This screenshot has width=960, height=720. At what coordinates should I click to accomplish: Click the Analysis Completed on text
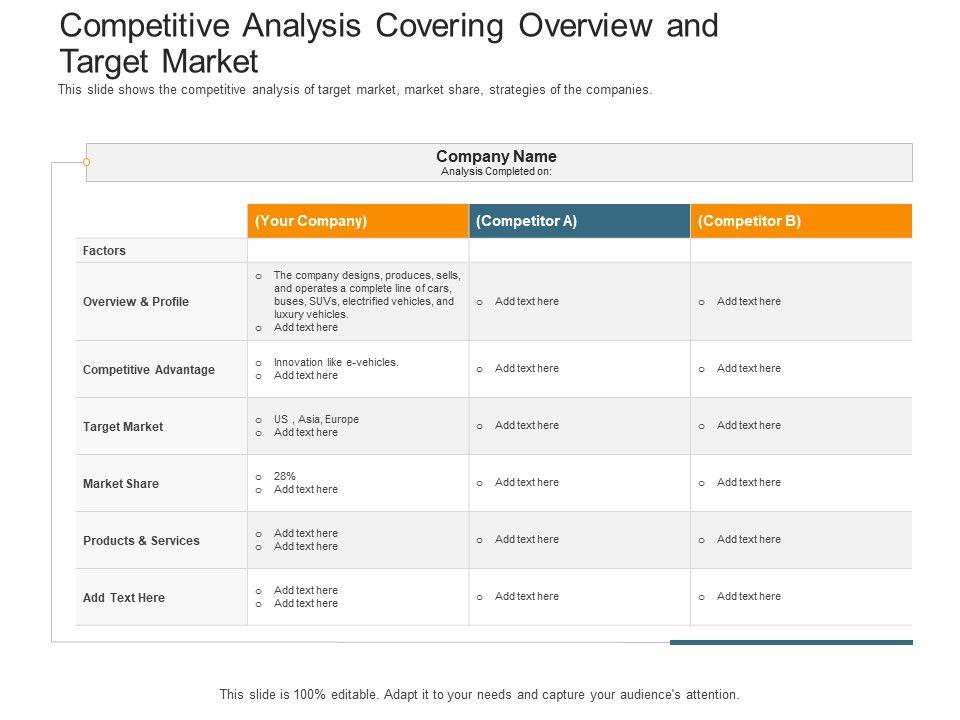point(496,172)
